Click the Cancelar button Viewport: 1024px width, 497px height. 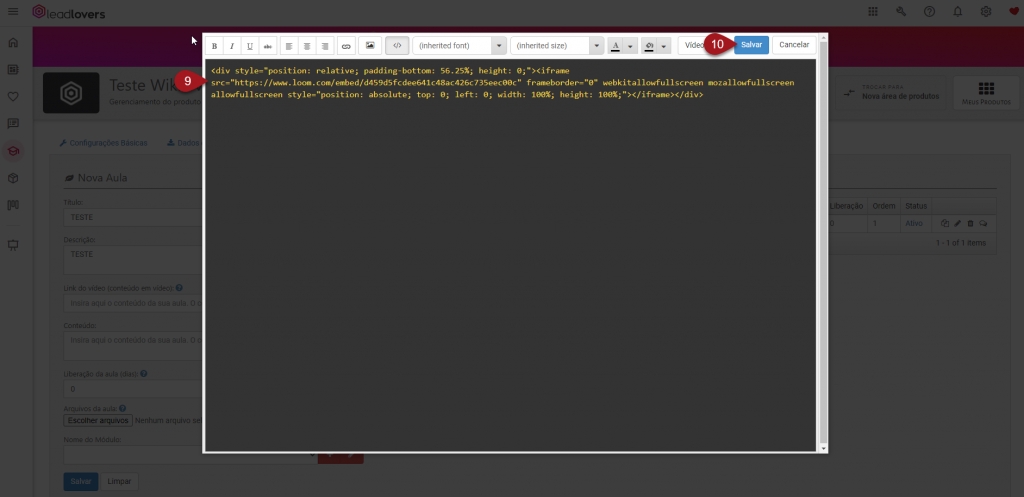coord(794,45)
